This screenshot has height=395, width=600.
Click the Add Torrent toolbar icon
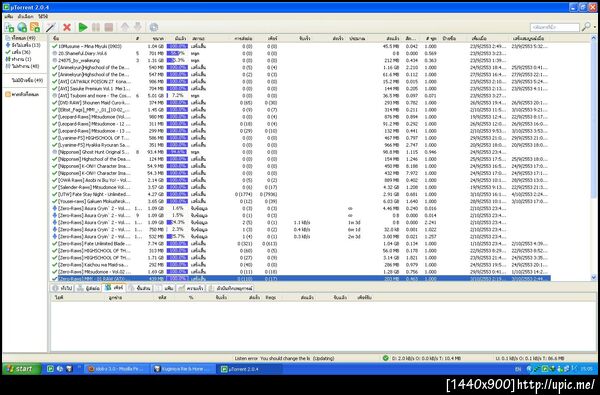point(9,27)
